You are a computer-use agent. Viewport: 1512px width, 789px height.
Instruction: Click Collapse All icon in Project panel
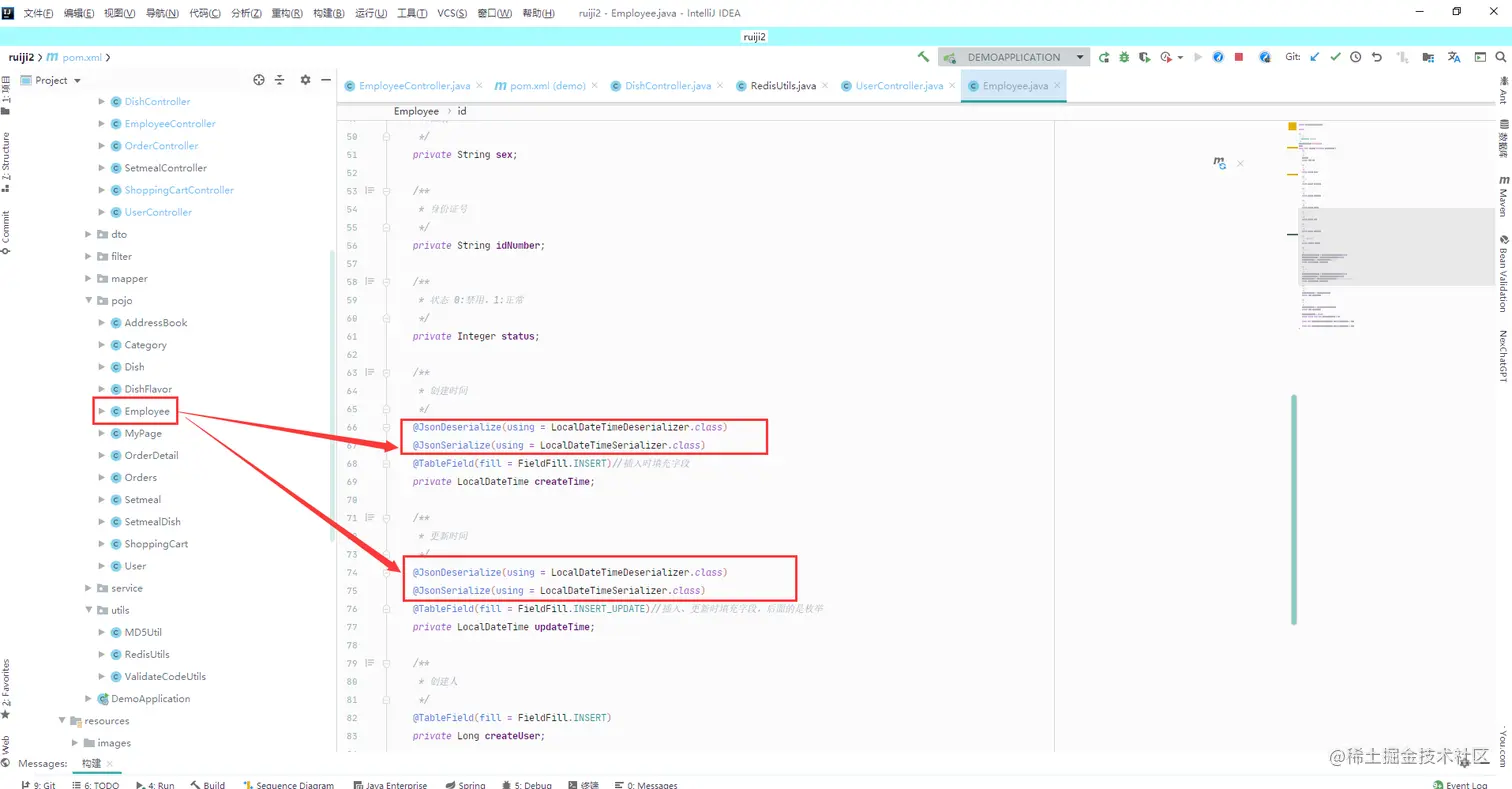280,80
